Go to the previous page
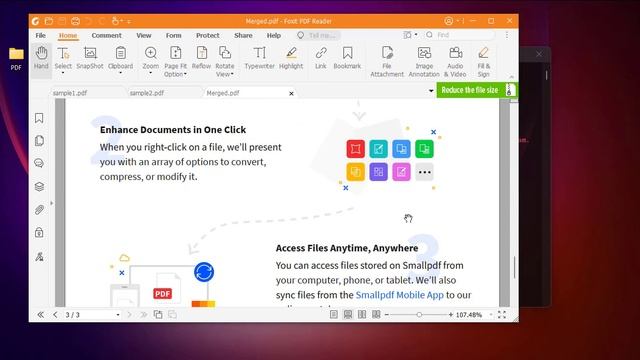Screen dimensions: 640x360 [55, 315]
